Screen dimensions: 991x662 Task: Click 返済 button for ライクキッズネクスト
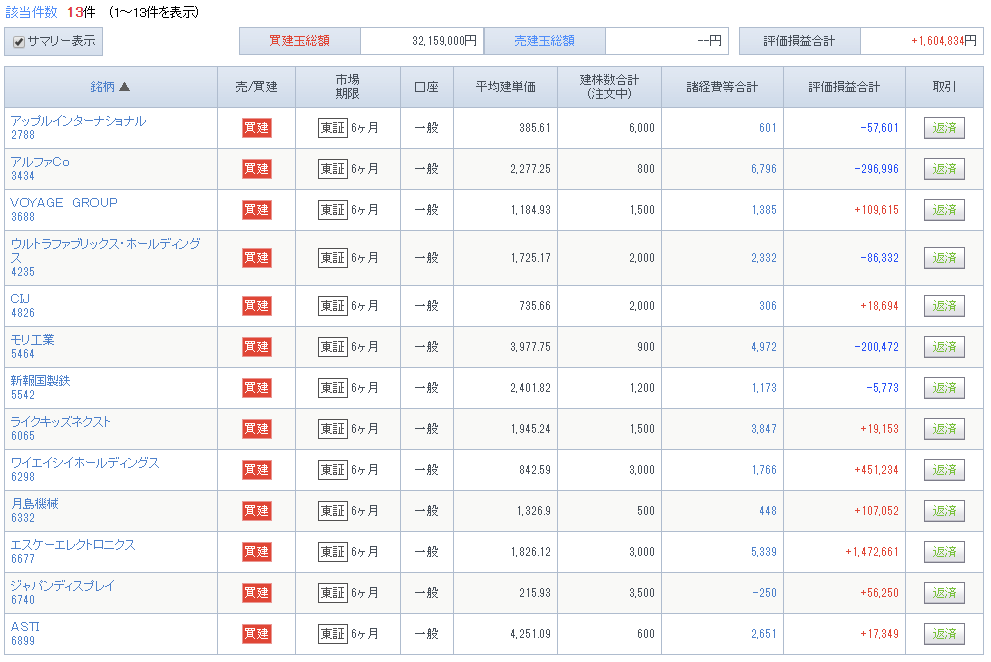coord(944,429)
